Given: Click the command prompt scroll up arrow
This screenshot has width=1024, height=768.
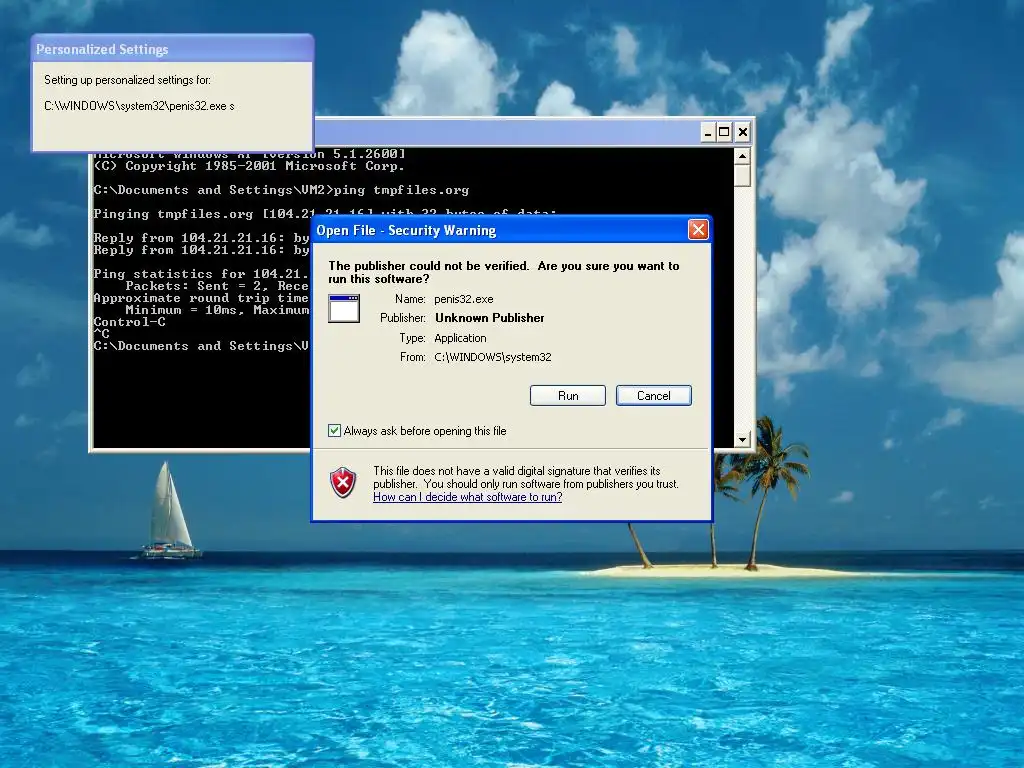Looking at the screenshot, I should 742,156.
